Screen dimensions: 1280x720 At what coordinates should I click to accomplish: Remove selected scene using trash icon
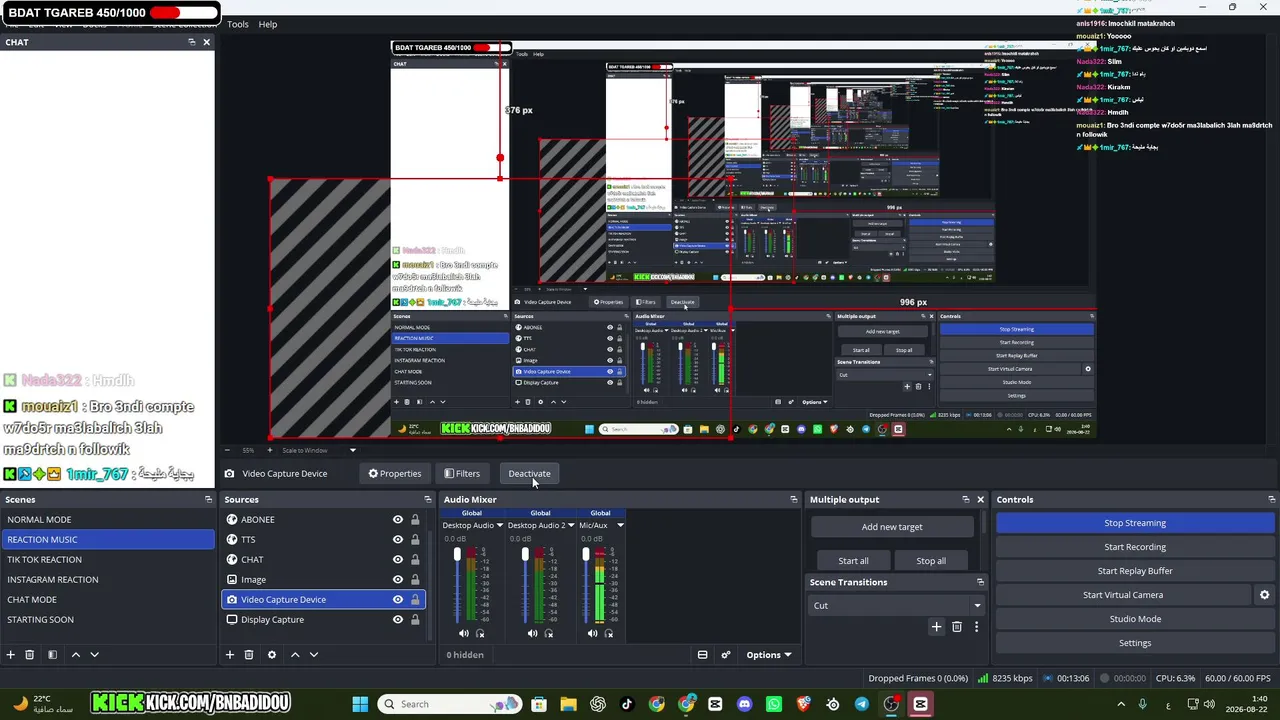30,655
